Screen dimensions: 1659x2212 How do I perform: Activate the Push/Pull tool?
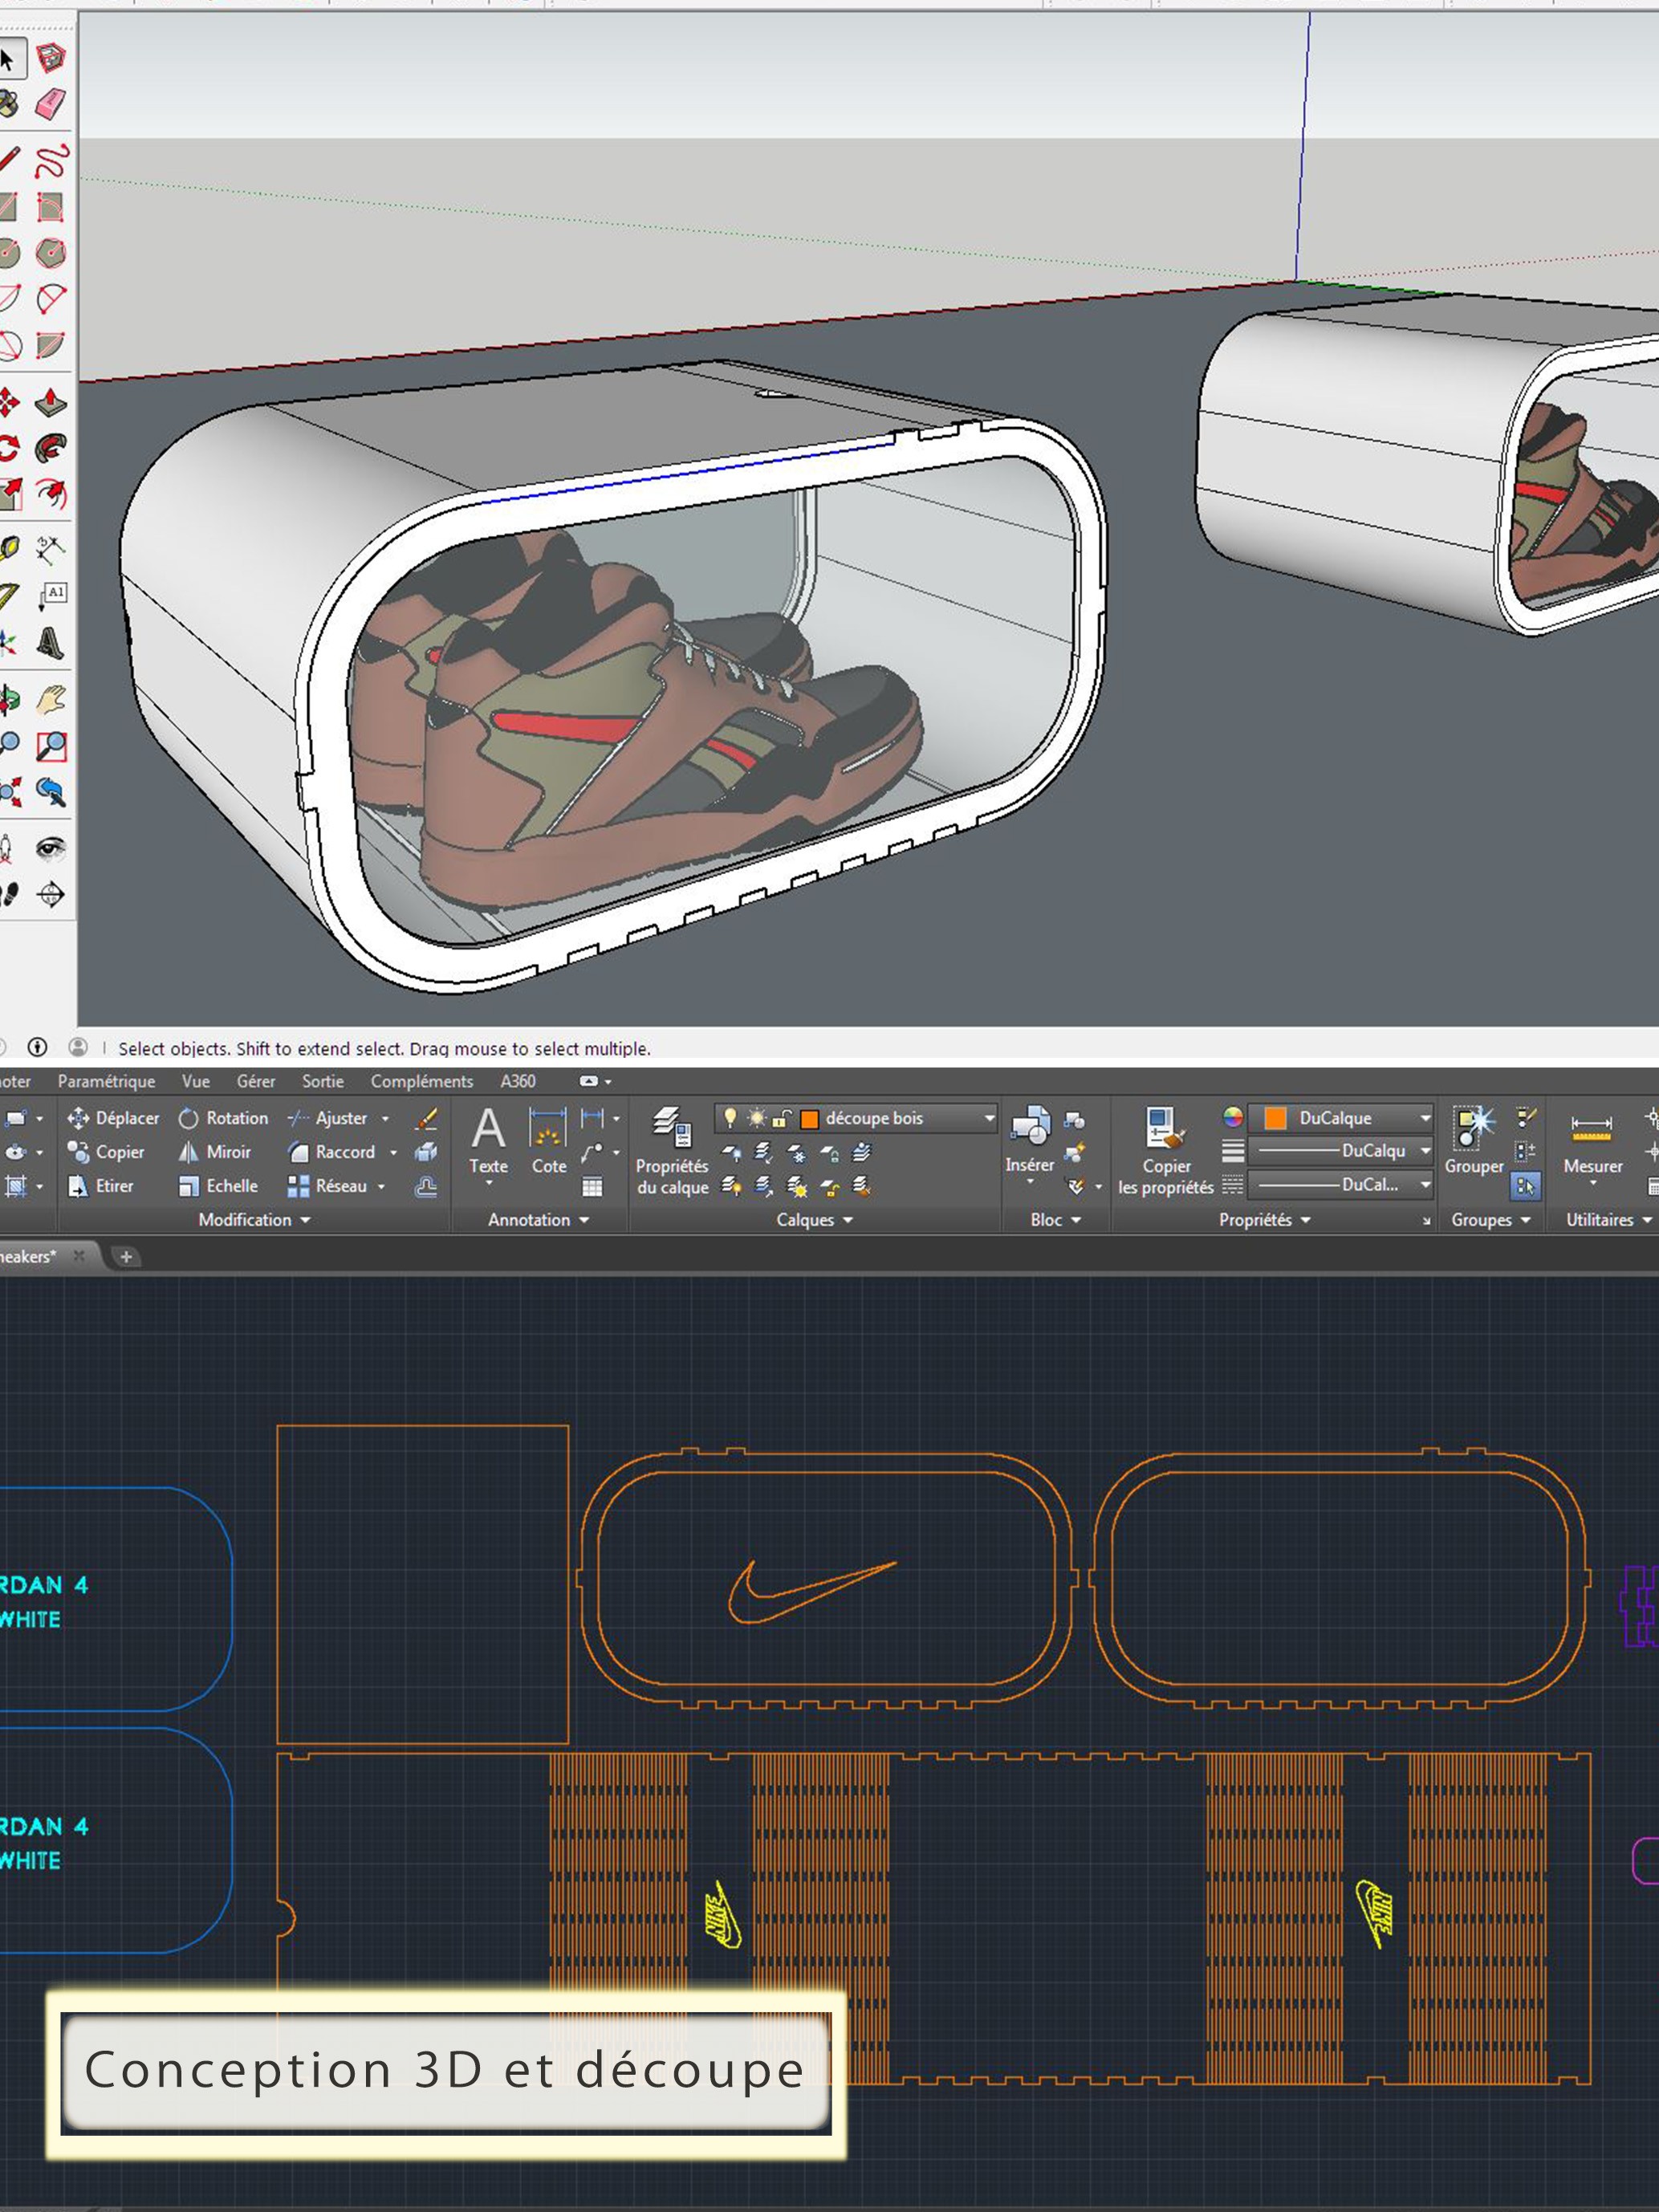(x=51, y=402)
